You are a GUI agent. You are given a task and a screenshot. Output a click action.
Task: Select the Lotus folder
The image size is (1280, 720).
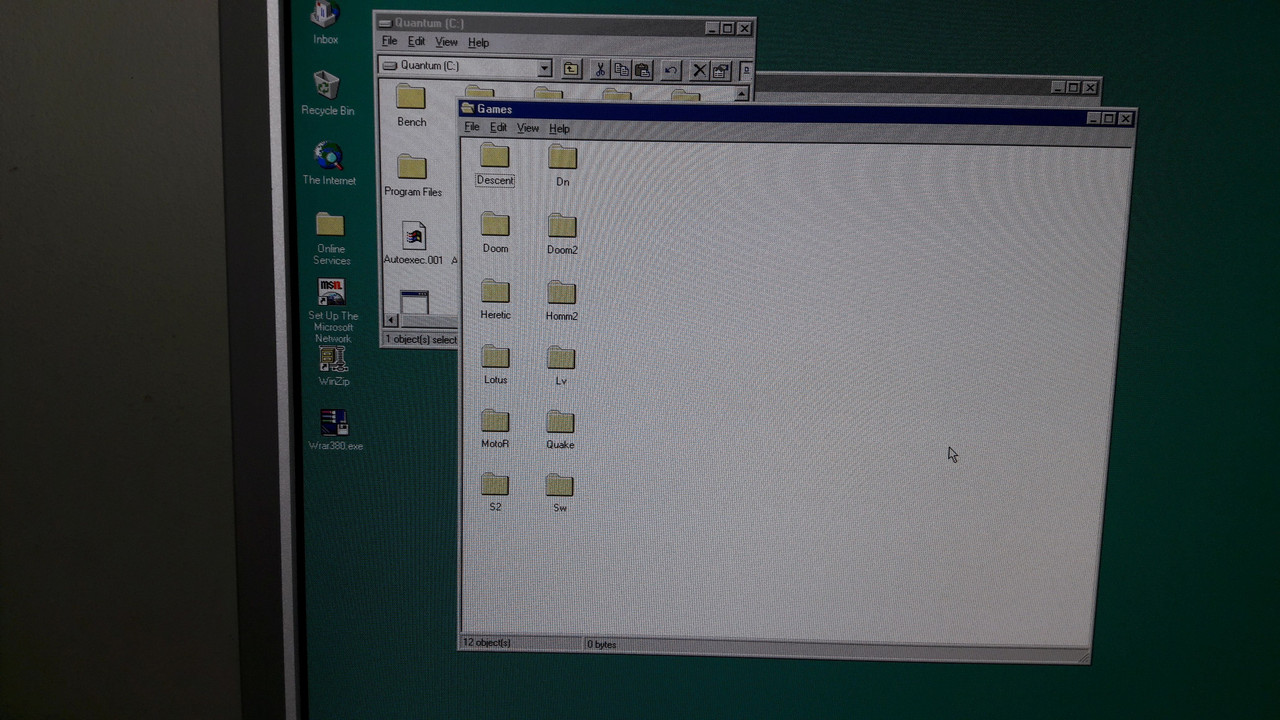(x=495, y=365)
